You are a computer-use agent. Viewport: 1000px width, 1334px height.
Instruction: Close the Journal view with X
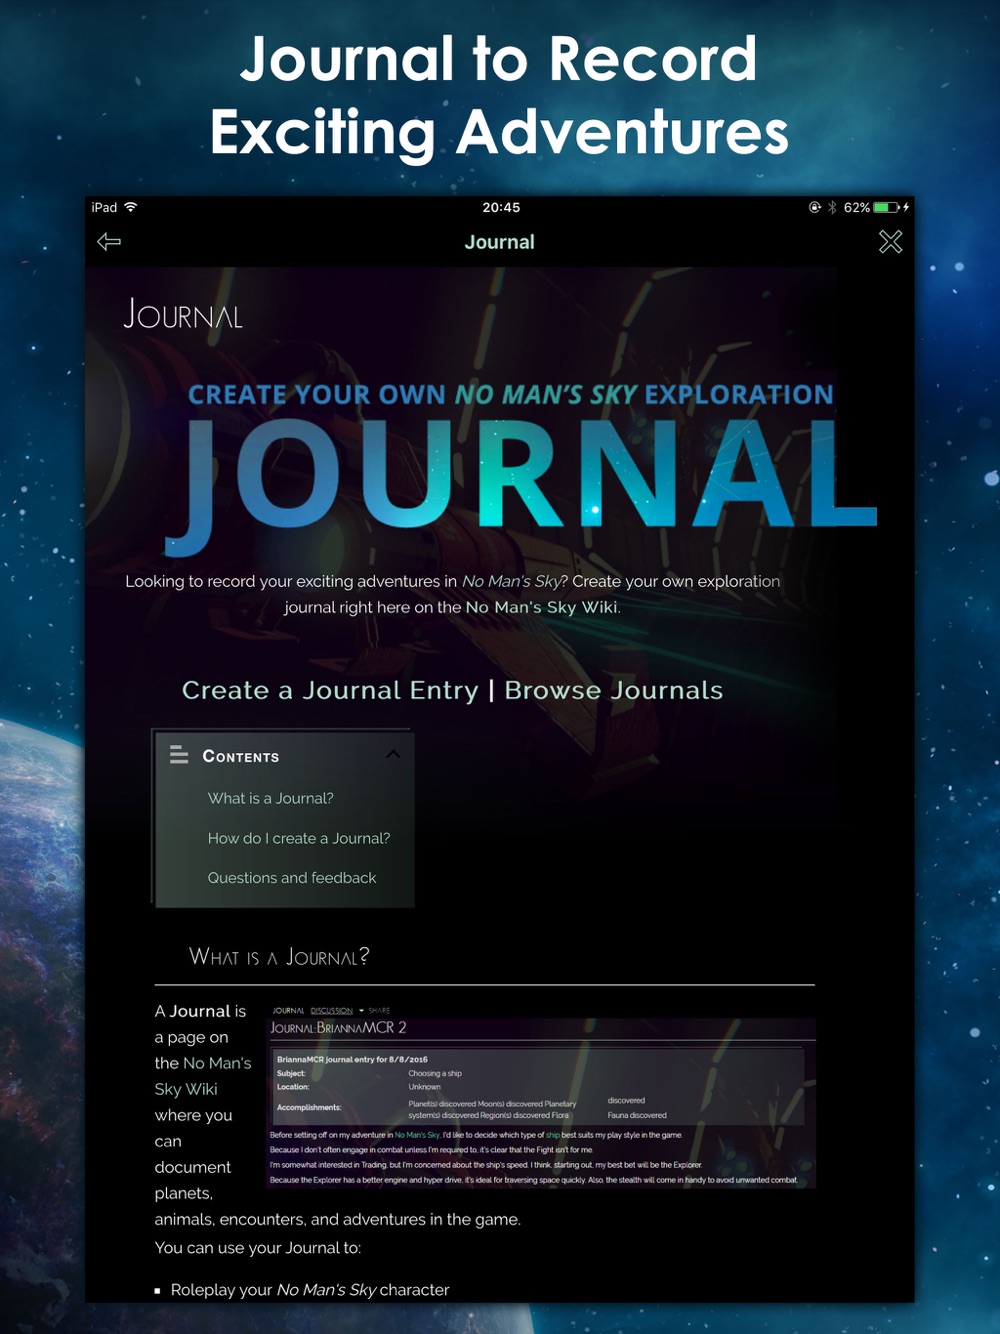pyautogui.click(x=890, y=242)
